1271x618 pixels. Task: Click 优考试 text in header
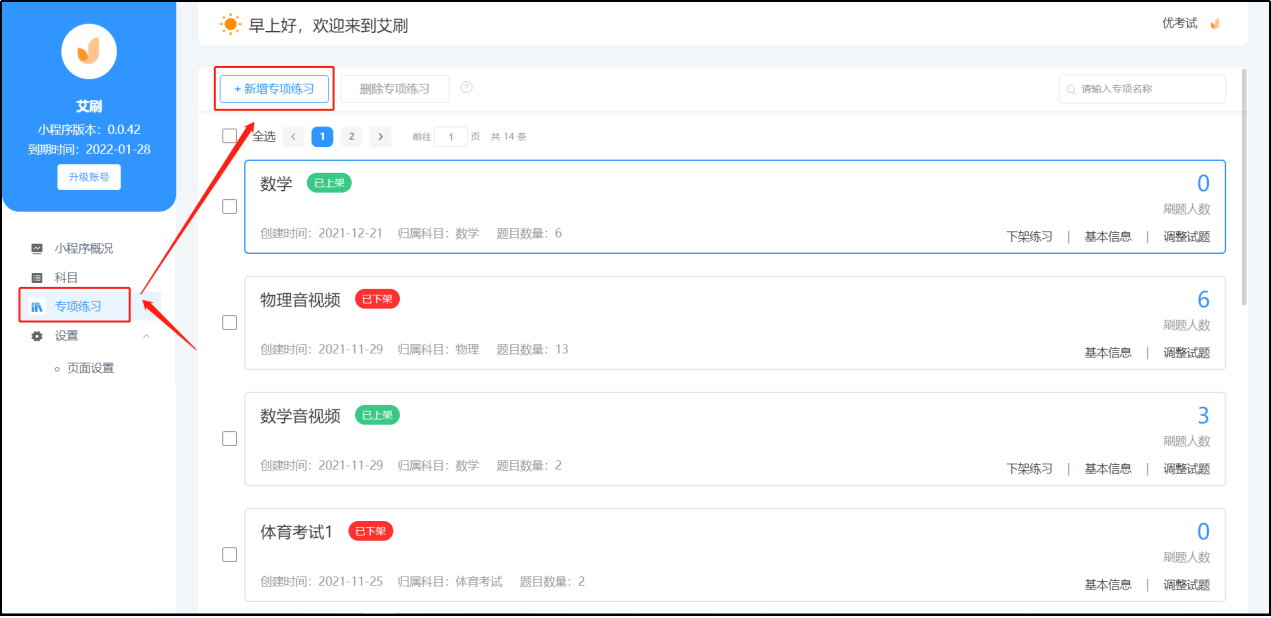(x=1179, y=23)
